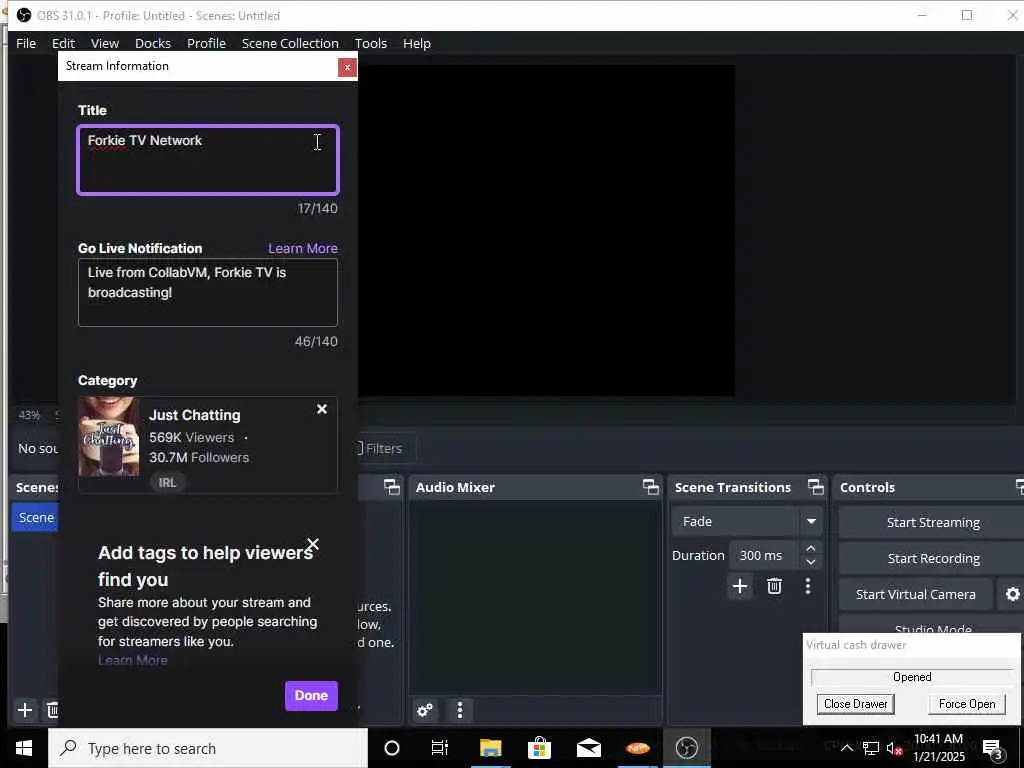Click Close Drawer in Virtual cash drawer
The height and width of the screenshot is (768, 1024).
click(x=856, y=704)
